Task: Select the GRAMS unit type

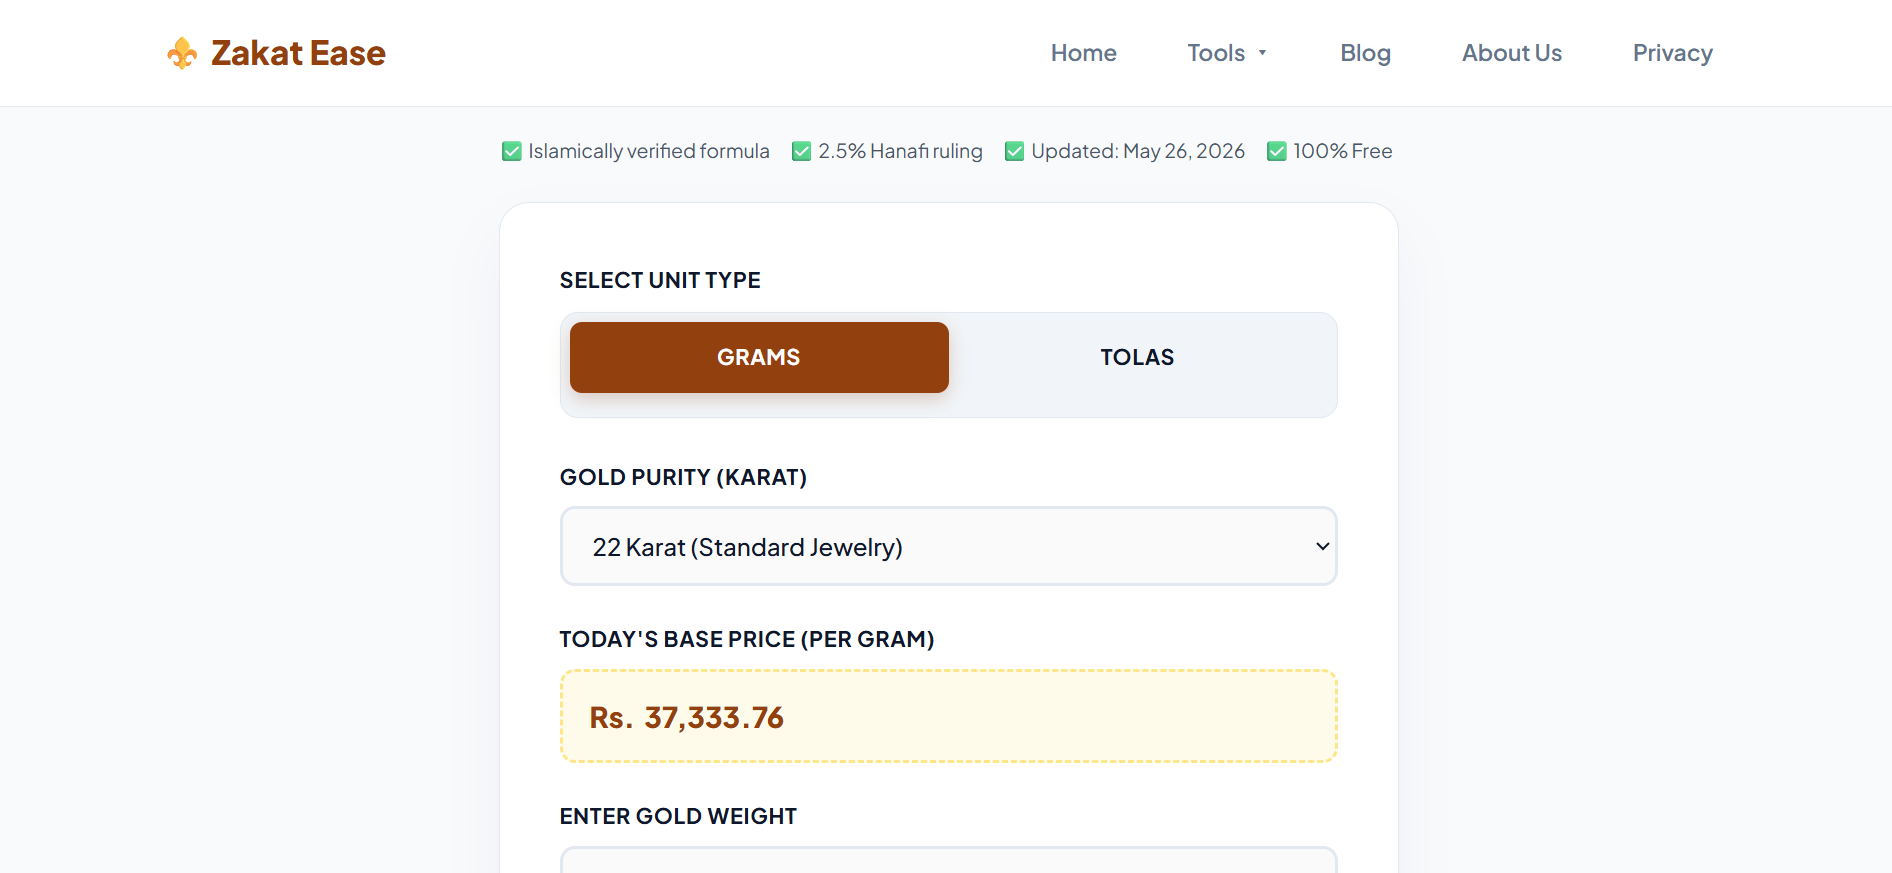Action: (x=759, y=357)
